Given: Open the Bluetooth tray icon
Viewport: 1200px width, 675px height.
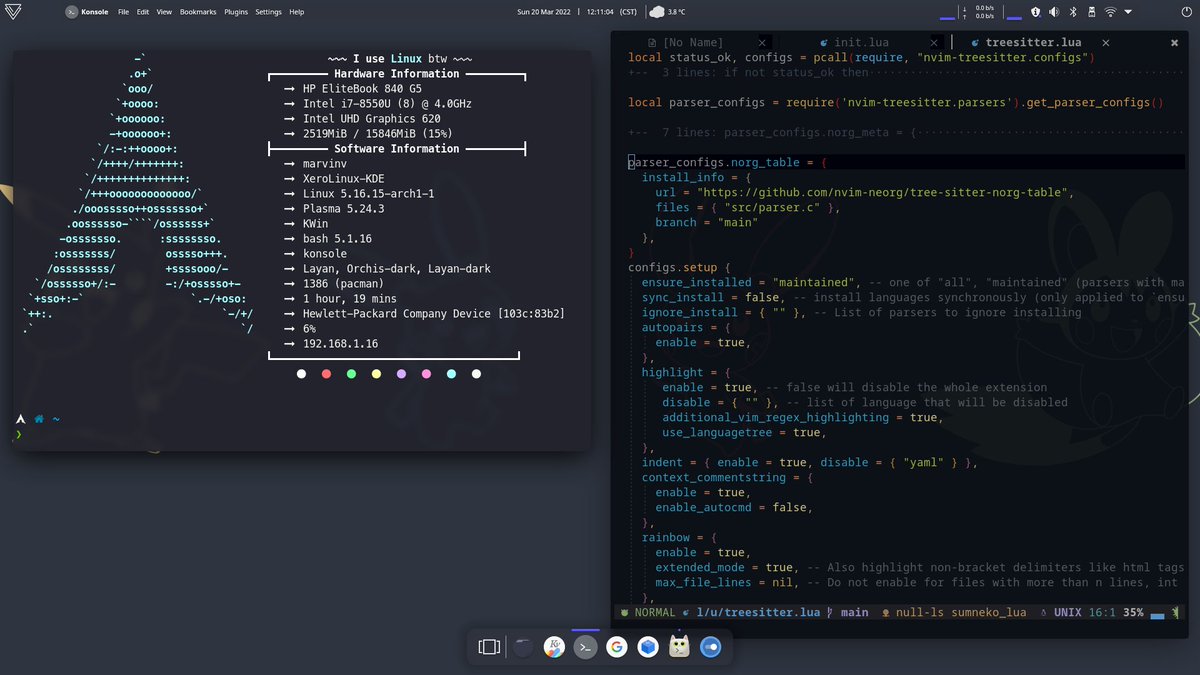Looking at the screenshot, I should click(1073, 12).
